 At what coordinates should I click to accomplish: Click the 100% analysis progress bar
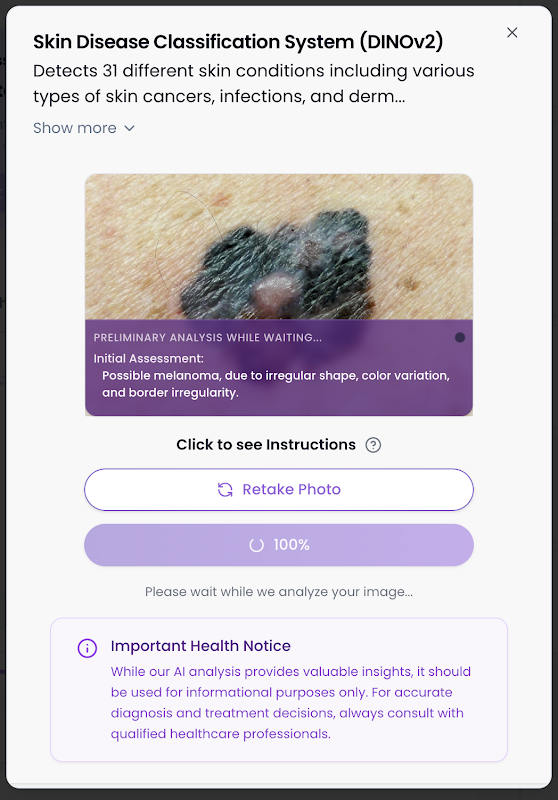[279, 545]
